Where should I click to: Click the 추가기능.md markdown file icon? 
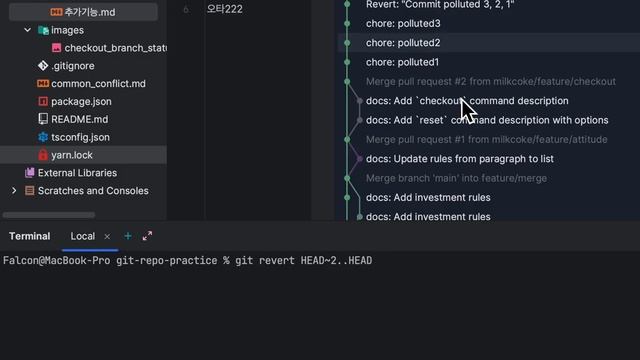point(56,12)
